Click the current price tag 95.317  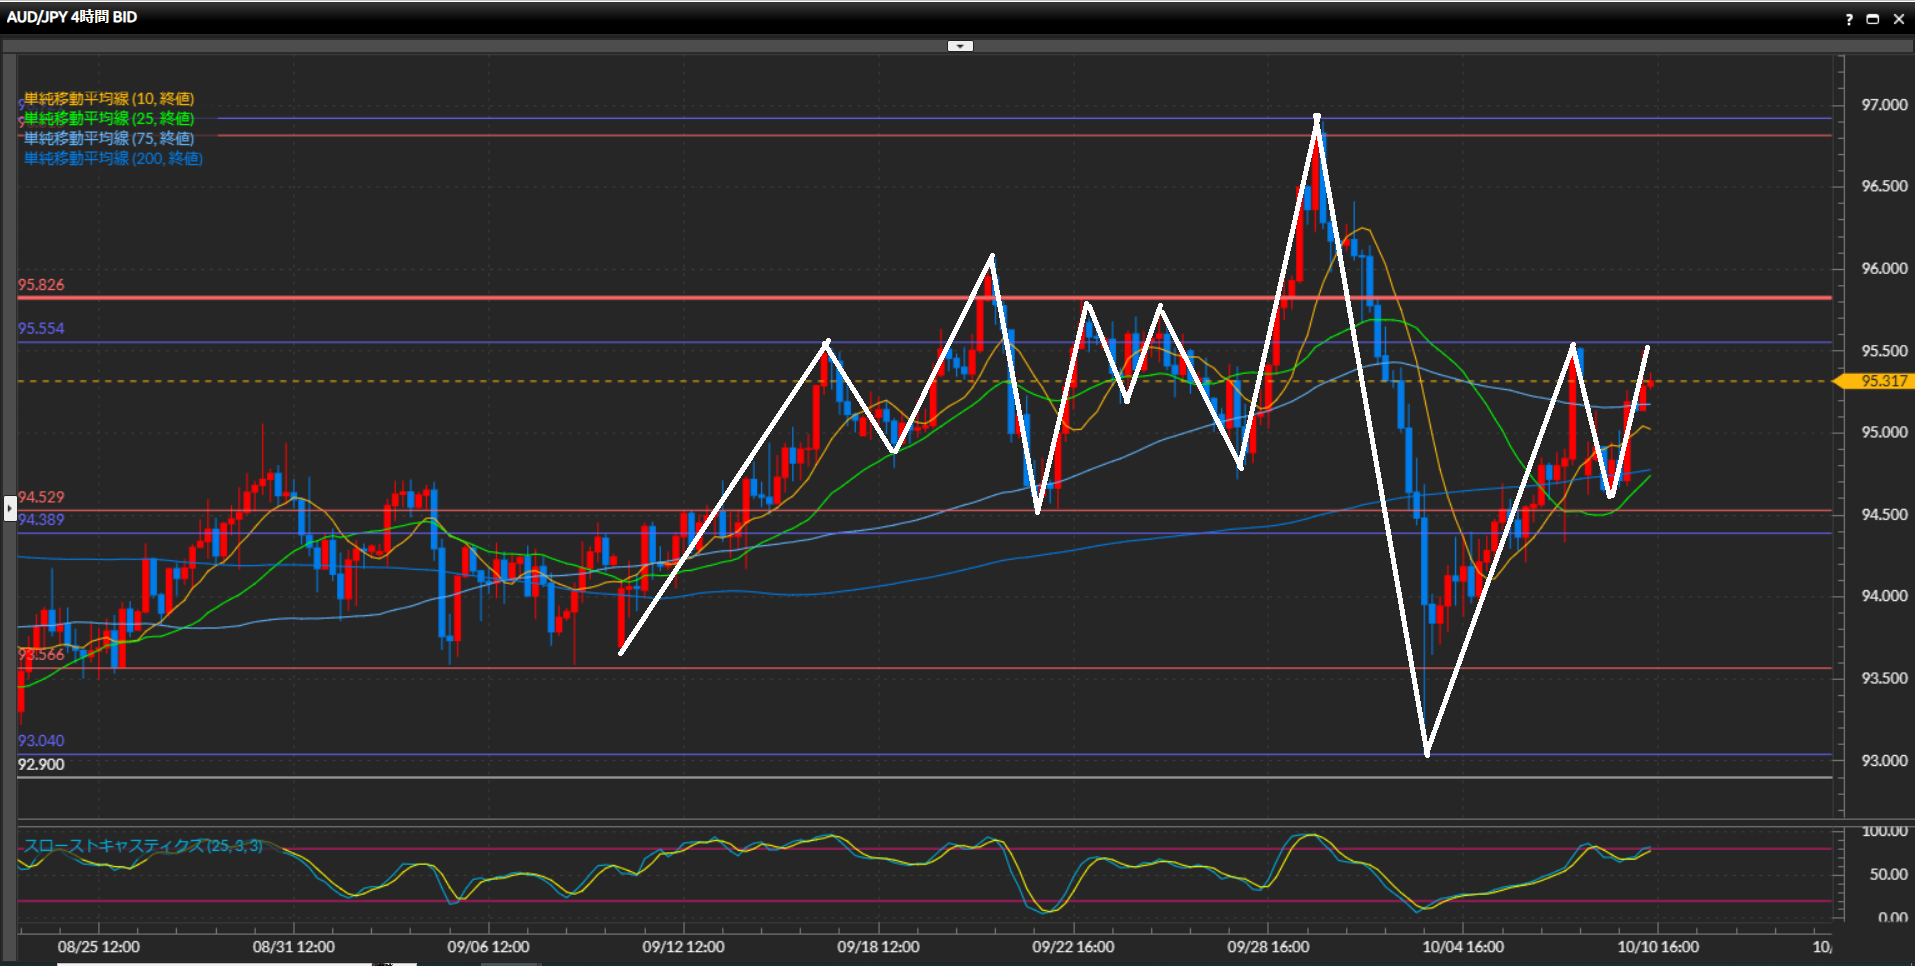coord(1883,381)
